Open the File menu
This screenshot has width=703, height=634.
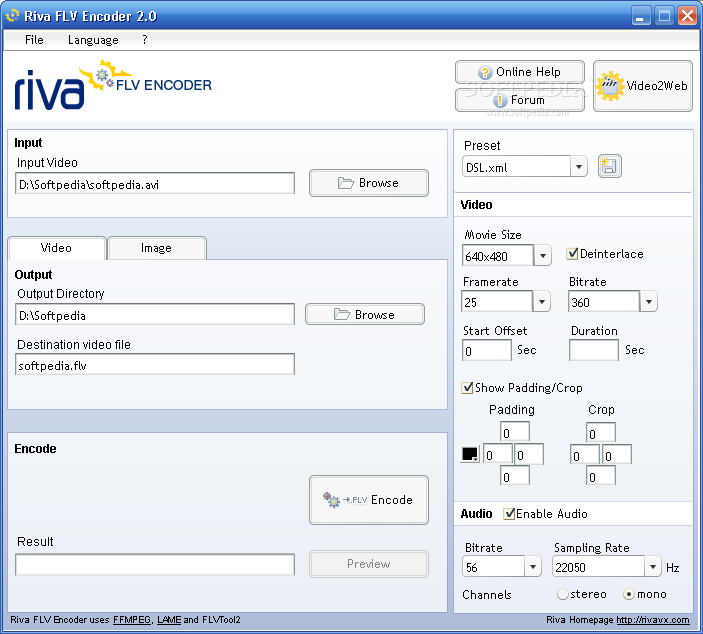click(34, 40)
